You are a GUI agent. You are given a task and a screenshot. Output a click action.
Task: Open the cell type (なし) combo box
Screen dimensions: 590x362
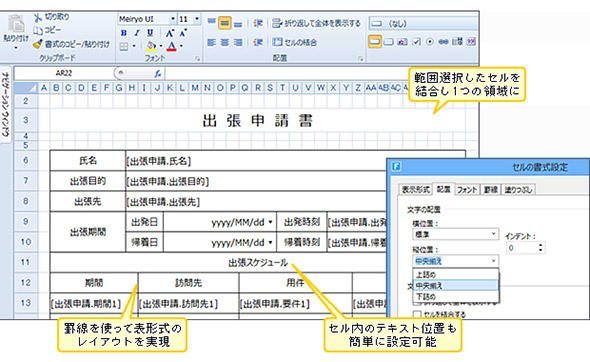point(423,23)
